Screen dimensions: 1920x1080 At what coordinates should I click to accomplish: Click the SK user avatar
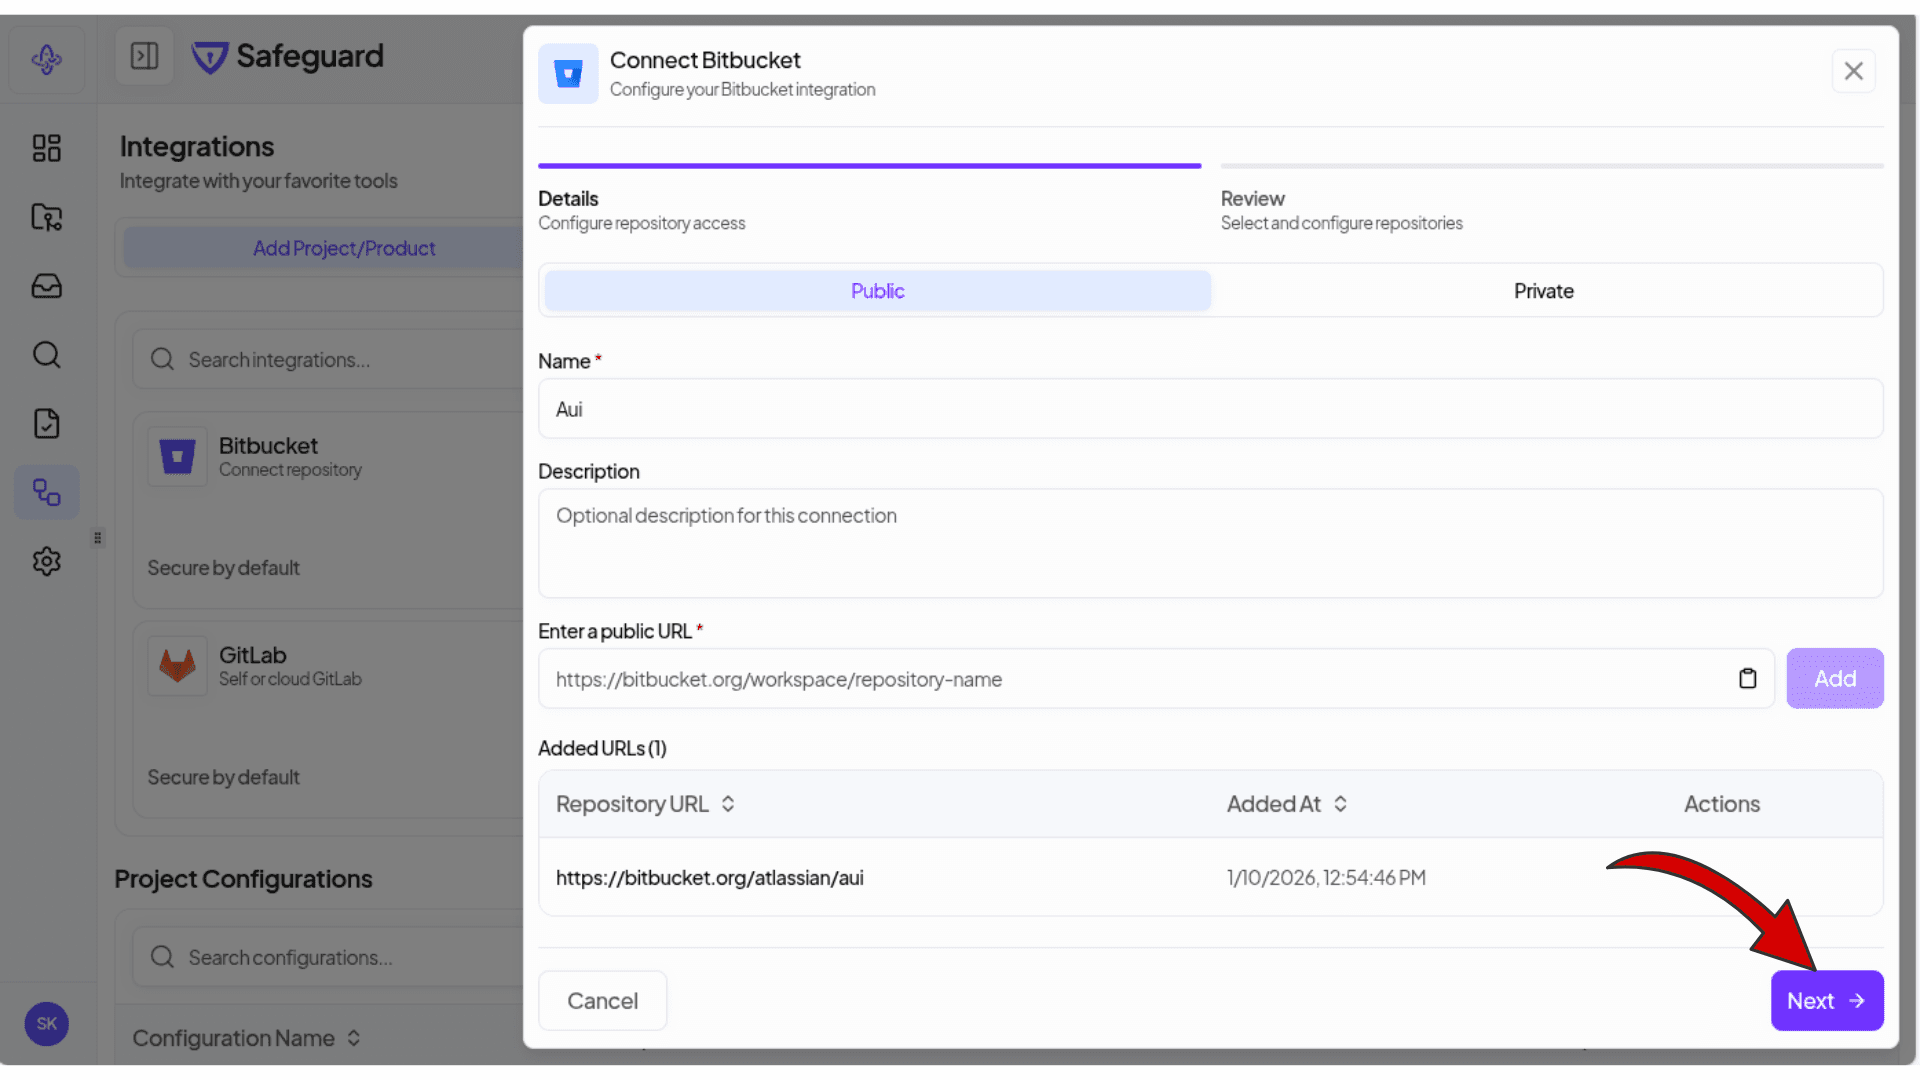[x=46, y=1023]
